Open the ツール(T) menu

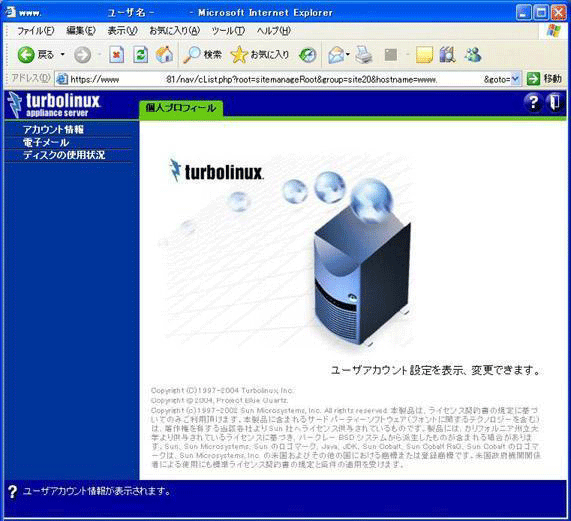click(x=228, y=31)
